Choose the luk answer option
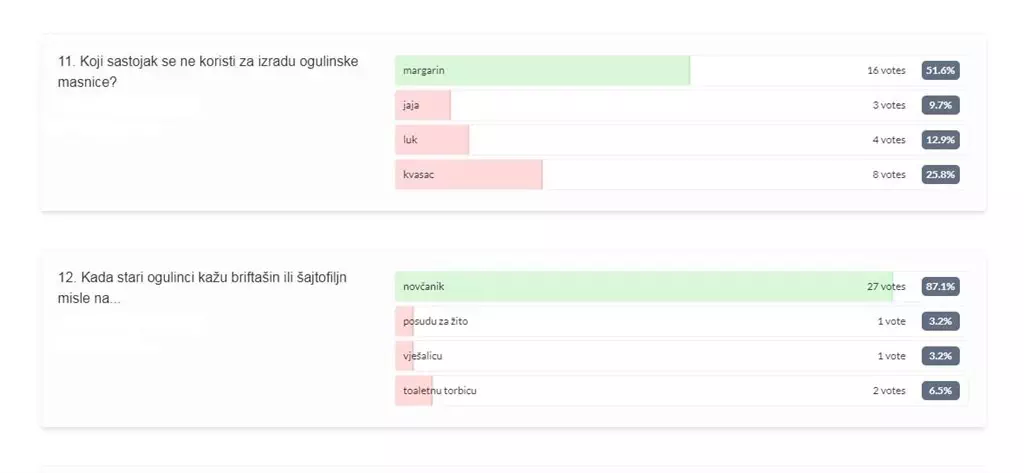 click(x=681, y=140)
